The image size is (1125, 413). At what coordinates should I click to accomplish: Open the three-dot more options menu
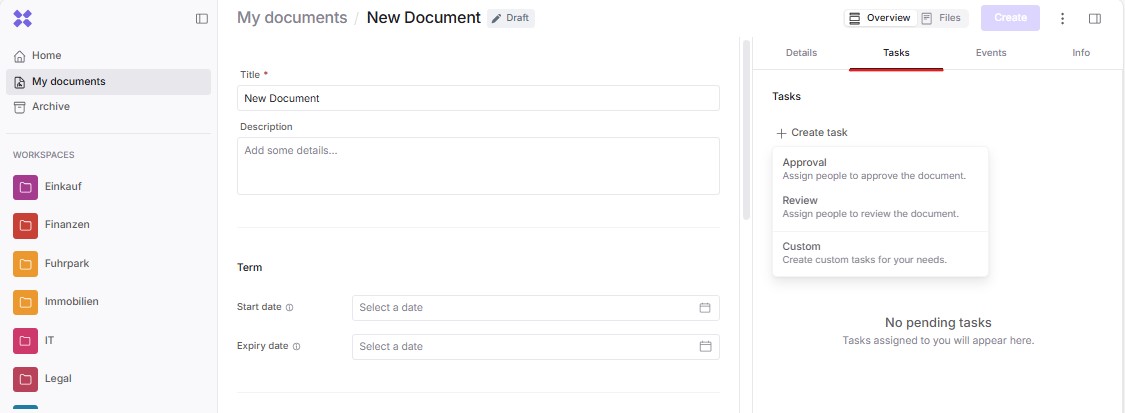1062,18
